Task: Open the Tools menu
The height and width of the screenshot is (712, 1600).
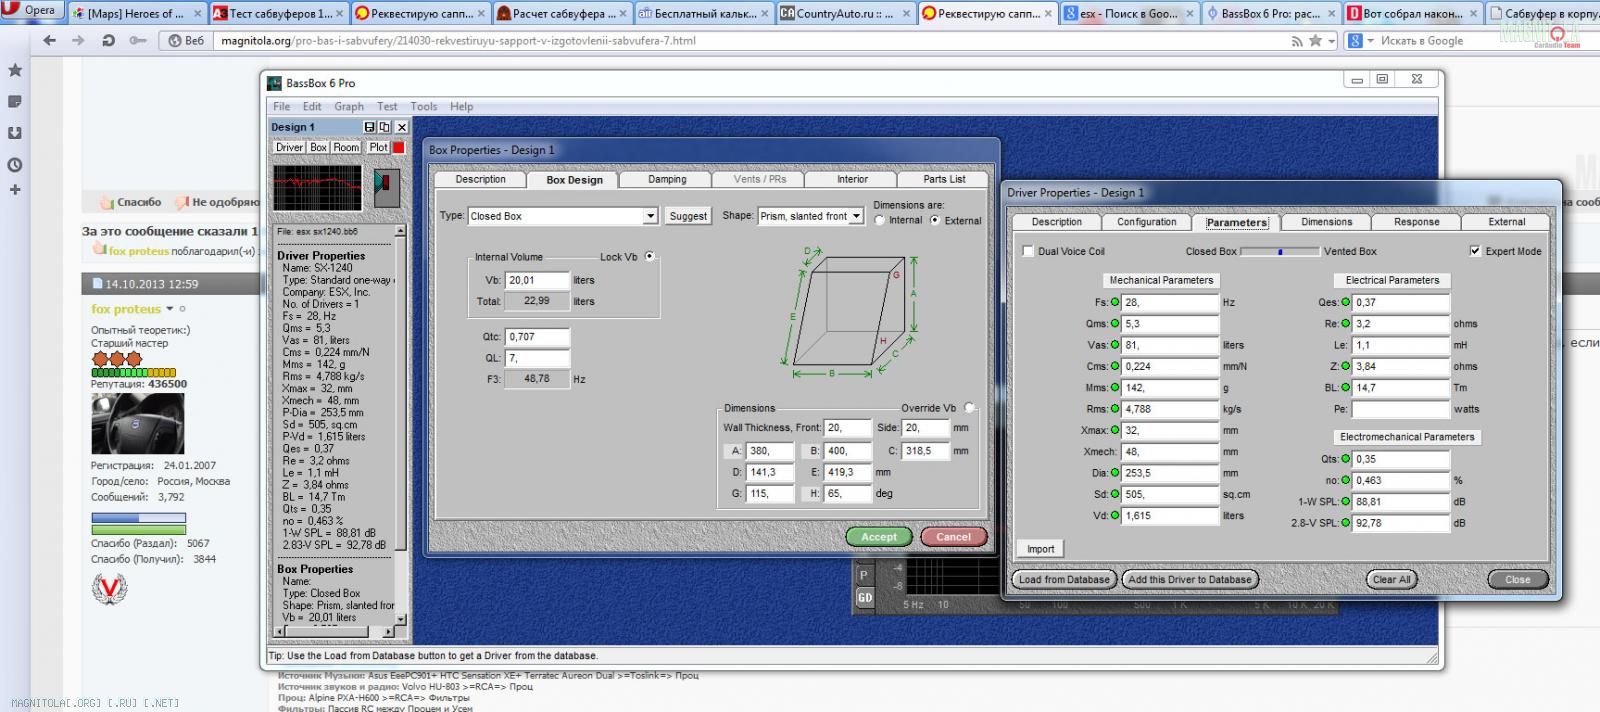Action: pos(424,106)
